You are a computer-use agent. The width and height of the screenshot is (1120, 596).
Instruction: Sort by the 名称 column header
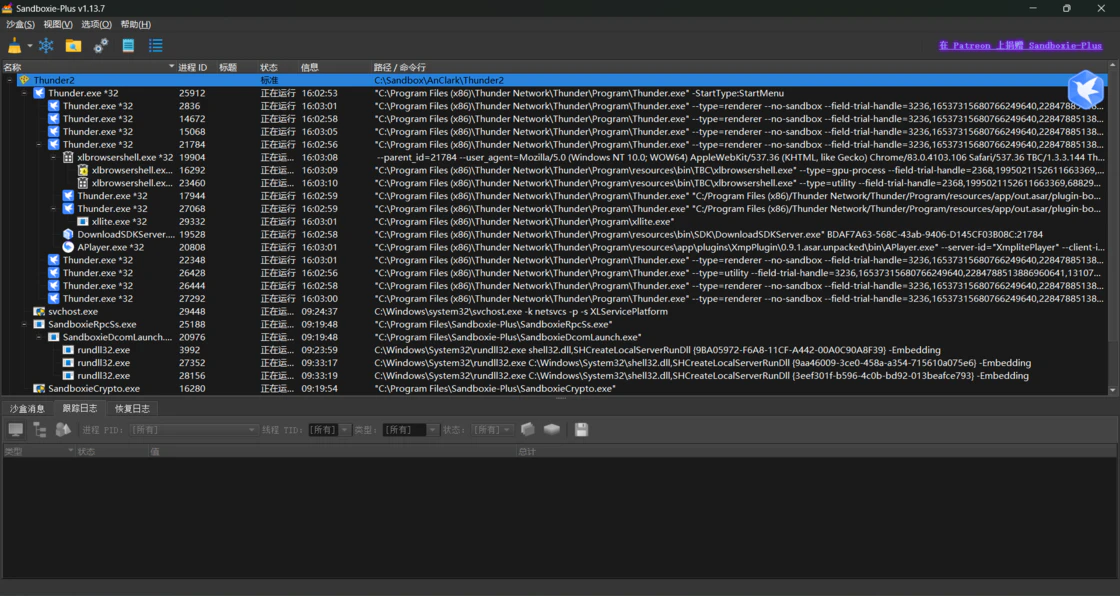89,67
